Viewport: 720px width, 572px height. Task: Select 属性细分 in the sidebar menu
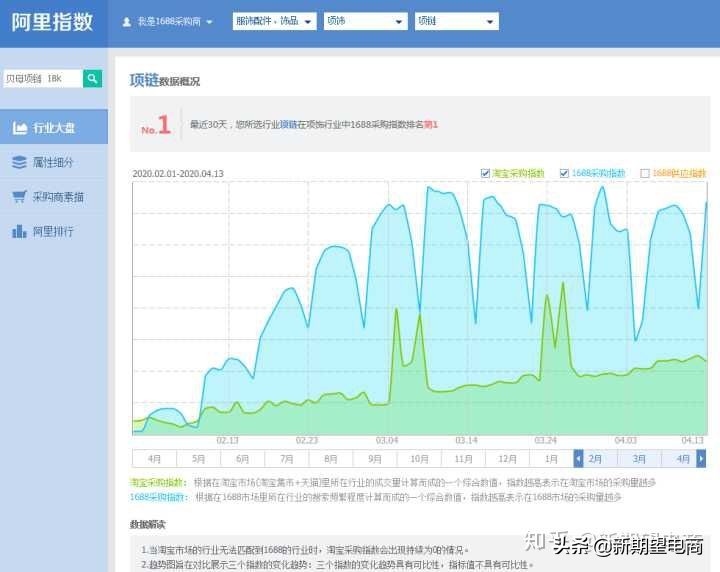click(54, 162)
